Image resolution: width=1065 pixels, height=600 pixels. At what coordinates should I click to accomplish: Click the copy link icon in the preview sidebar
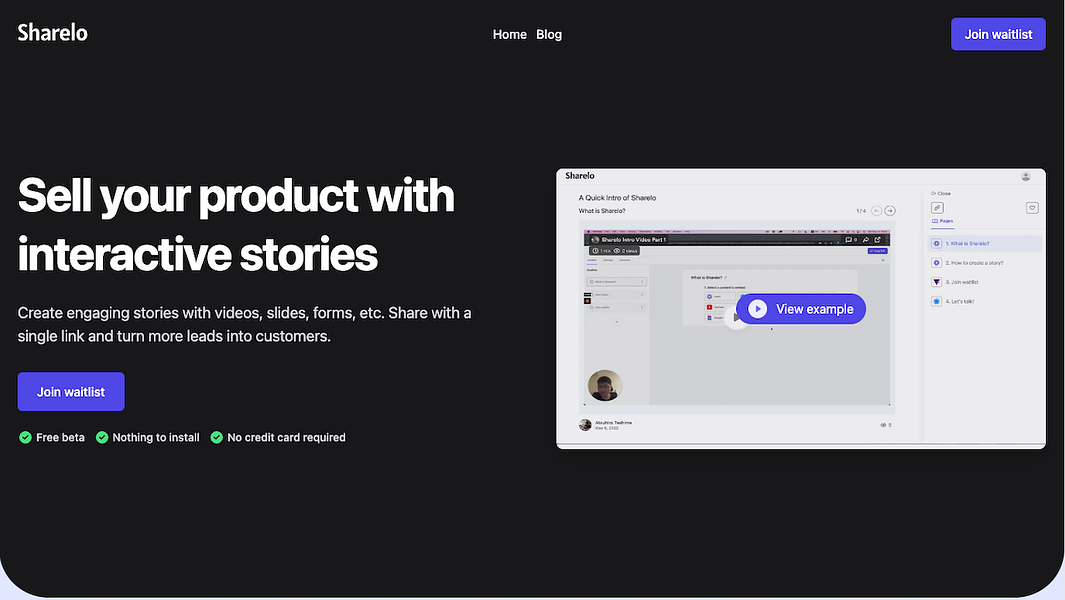pyautogui.click(x=937, y=208)
